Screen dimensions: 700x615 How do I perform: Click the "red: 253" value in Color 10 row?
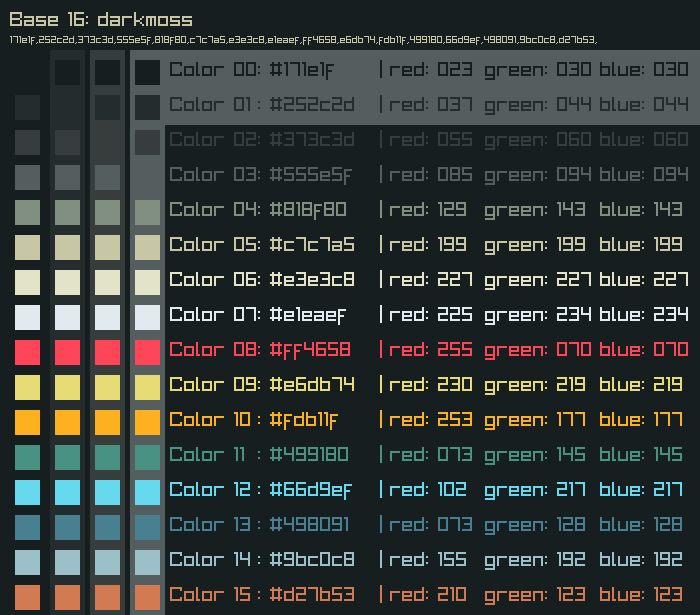[430, 420]
